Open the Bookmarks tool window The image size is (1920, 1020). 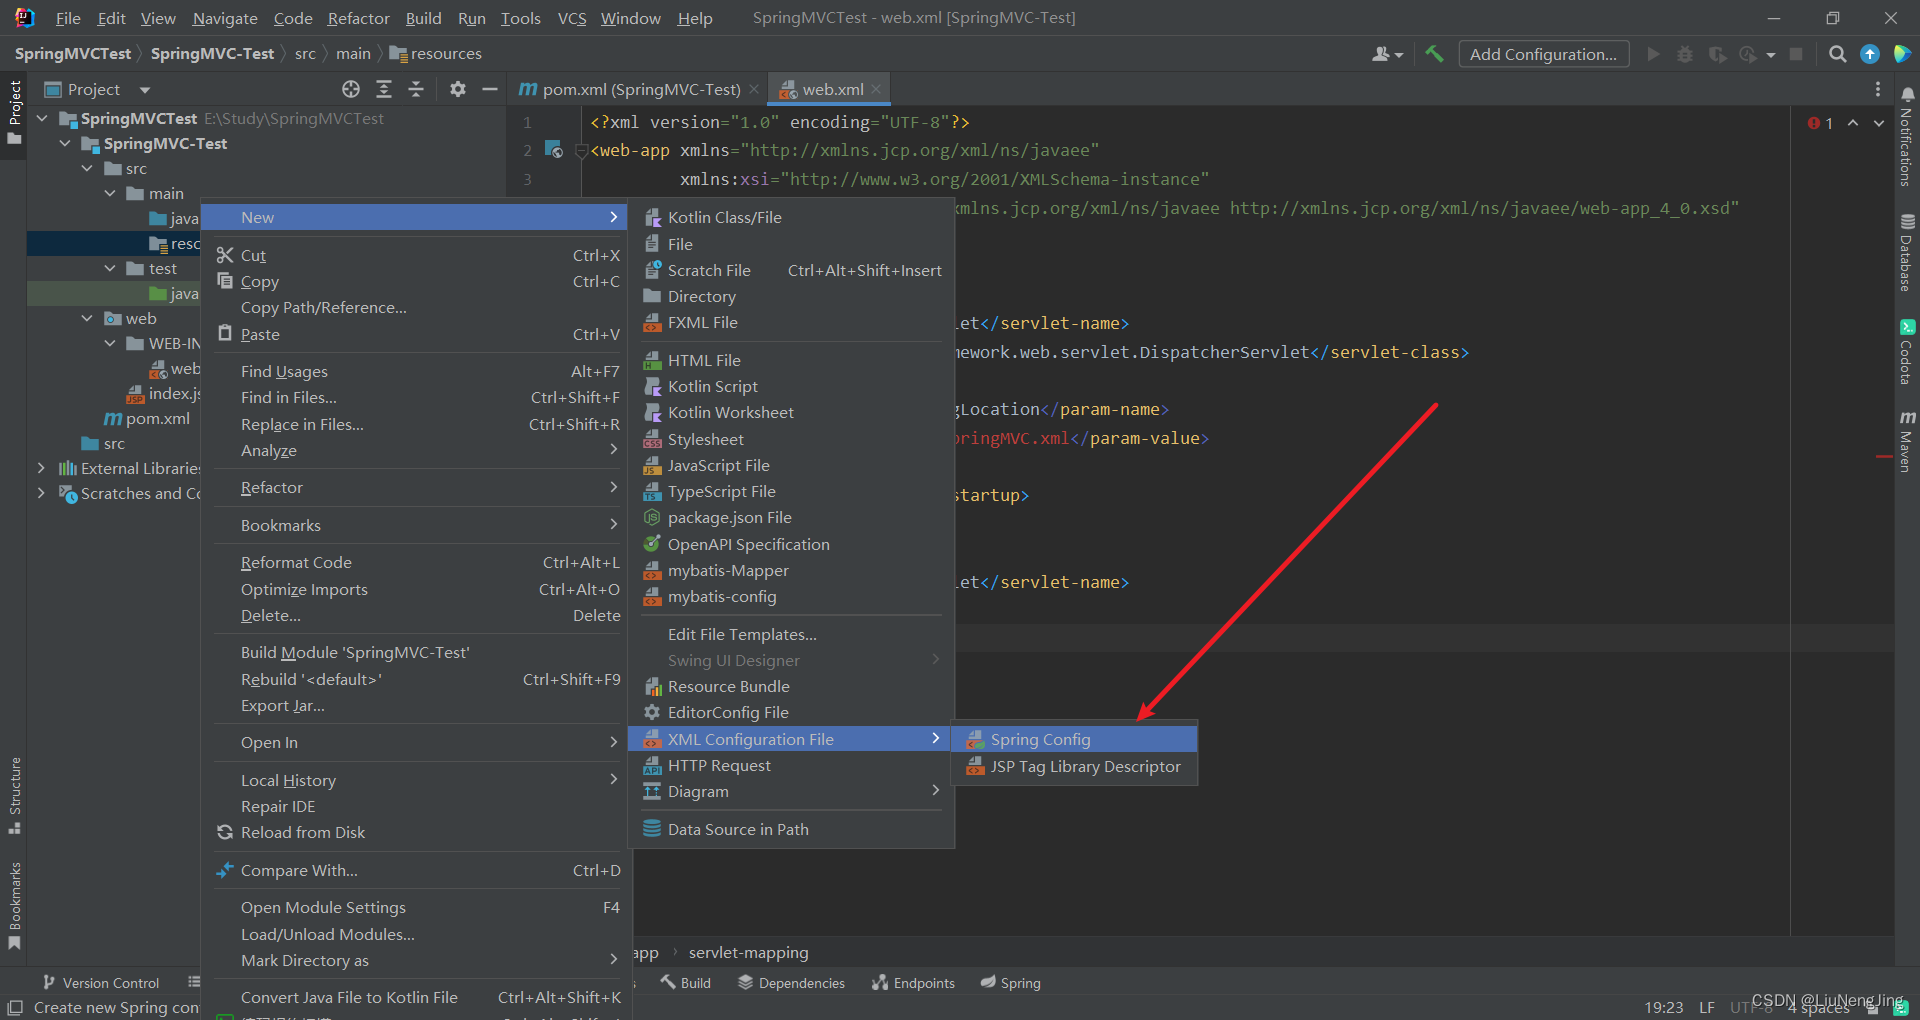coord(14,905)
